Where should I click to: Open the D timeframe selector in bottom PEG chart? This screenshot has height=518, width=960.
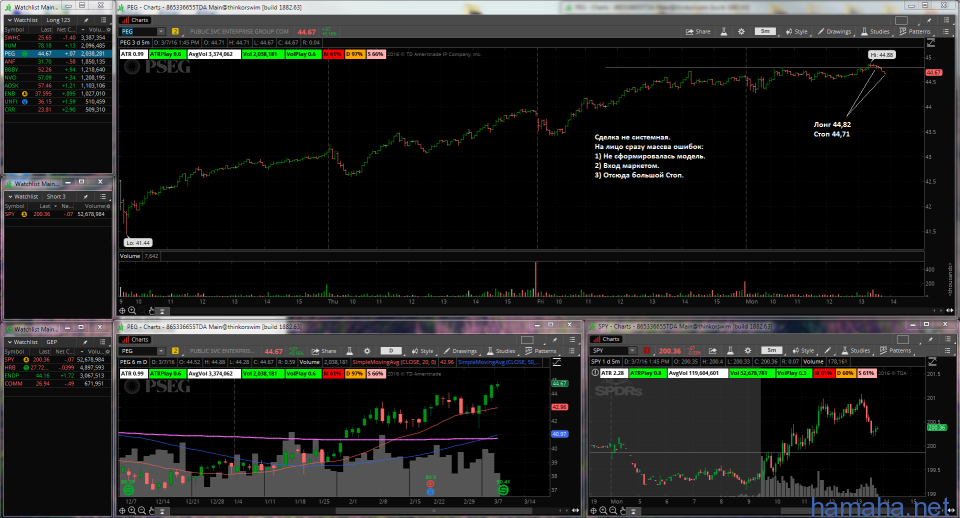391,351
